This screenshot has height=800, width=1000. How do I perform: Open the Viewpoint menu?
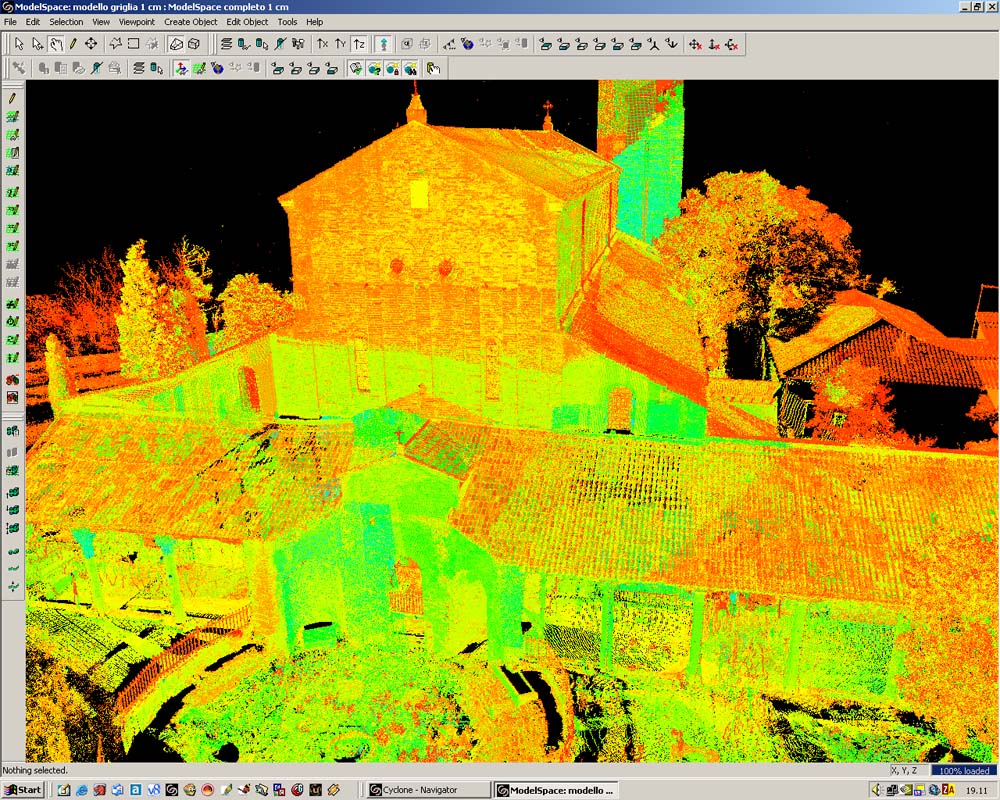pyautogui.click(x=137, y=22)
